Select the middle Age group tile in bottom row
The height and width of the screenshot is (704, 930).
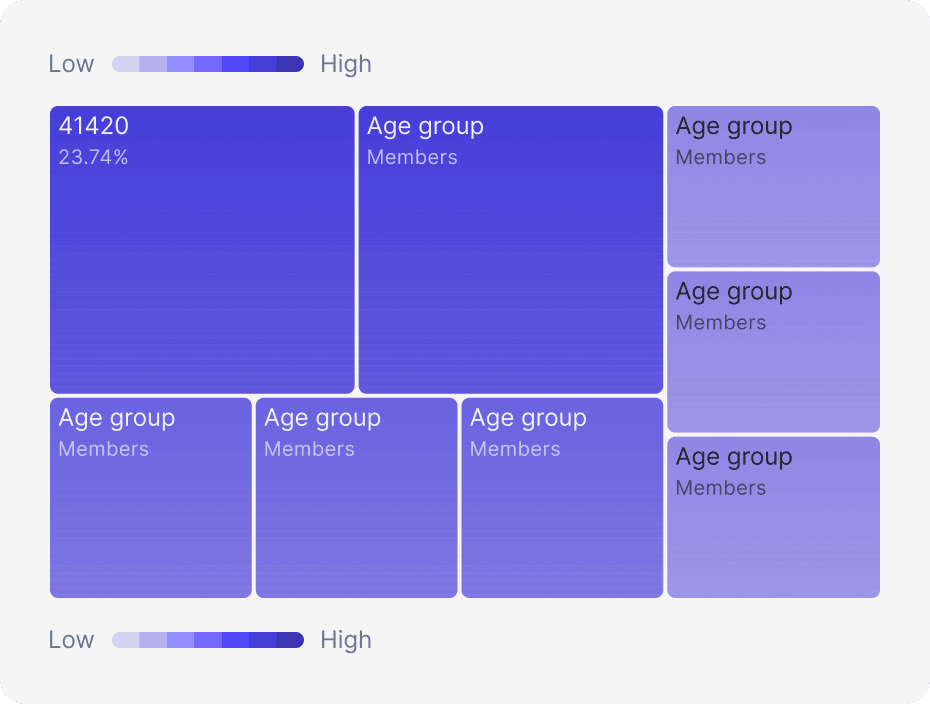point(356,510)
